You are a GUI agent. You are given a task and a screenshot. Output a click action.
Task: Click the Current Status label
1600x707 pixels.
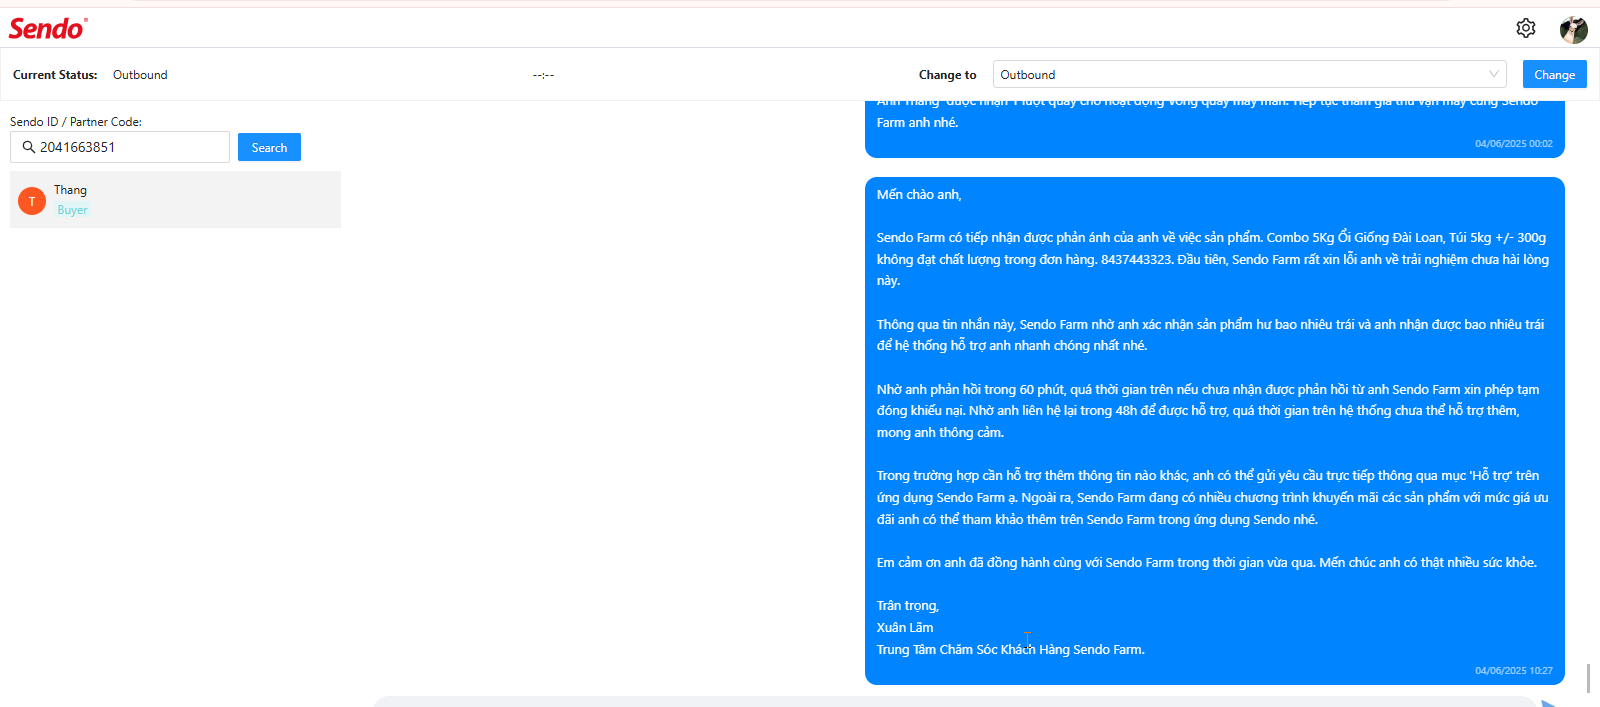(x=55, y=75)
